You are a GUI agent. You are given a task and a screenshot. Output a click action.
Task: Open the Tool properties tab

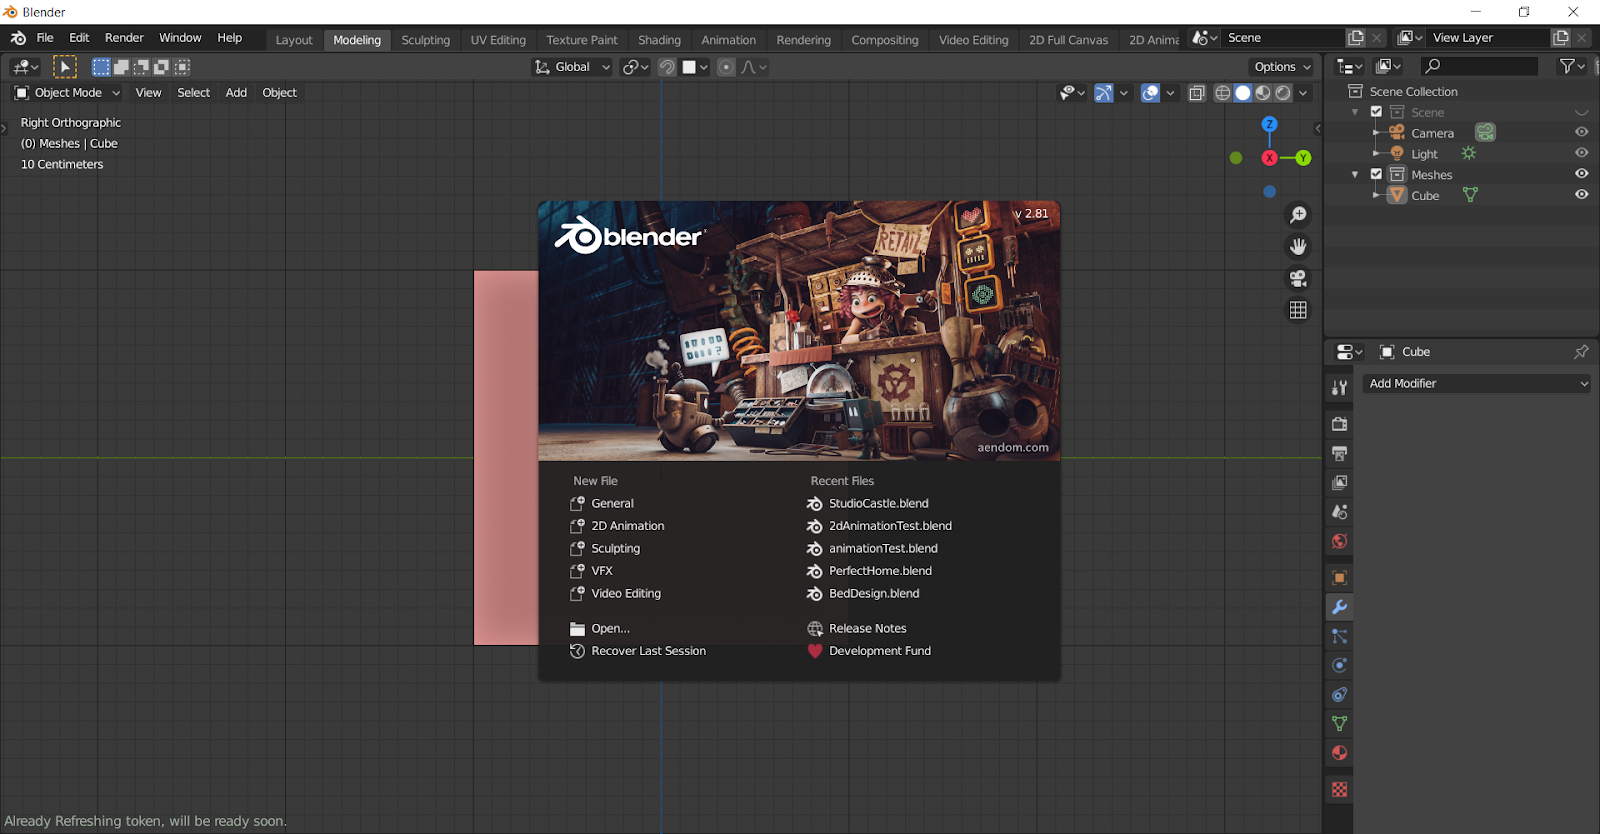(x=1339, y=388)
